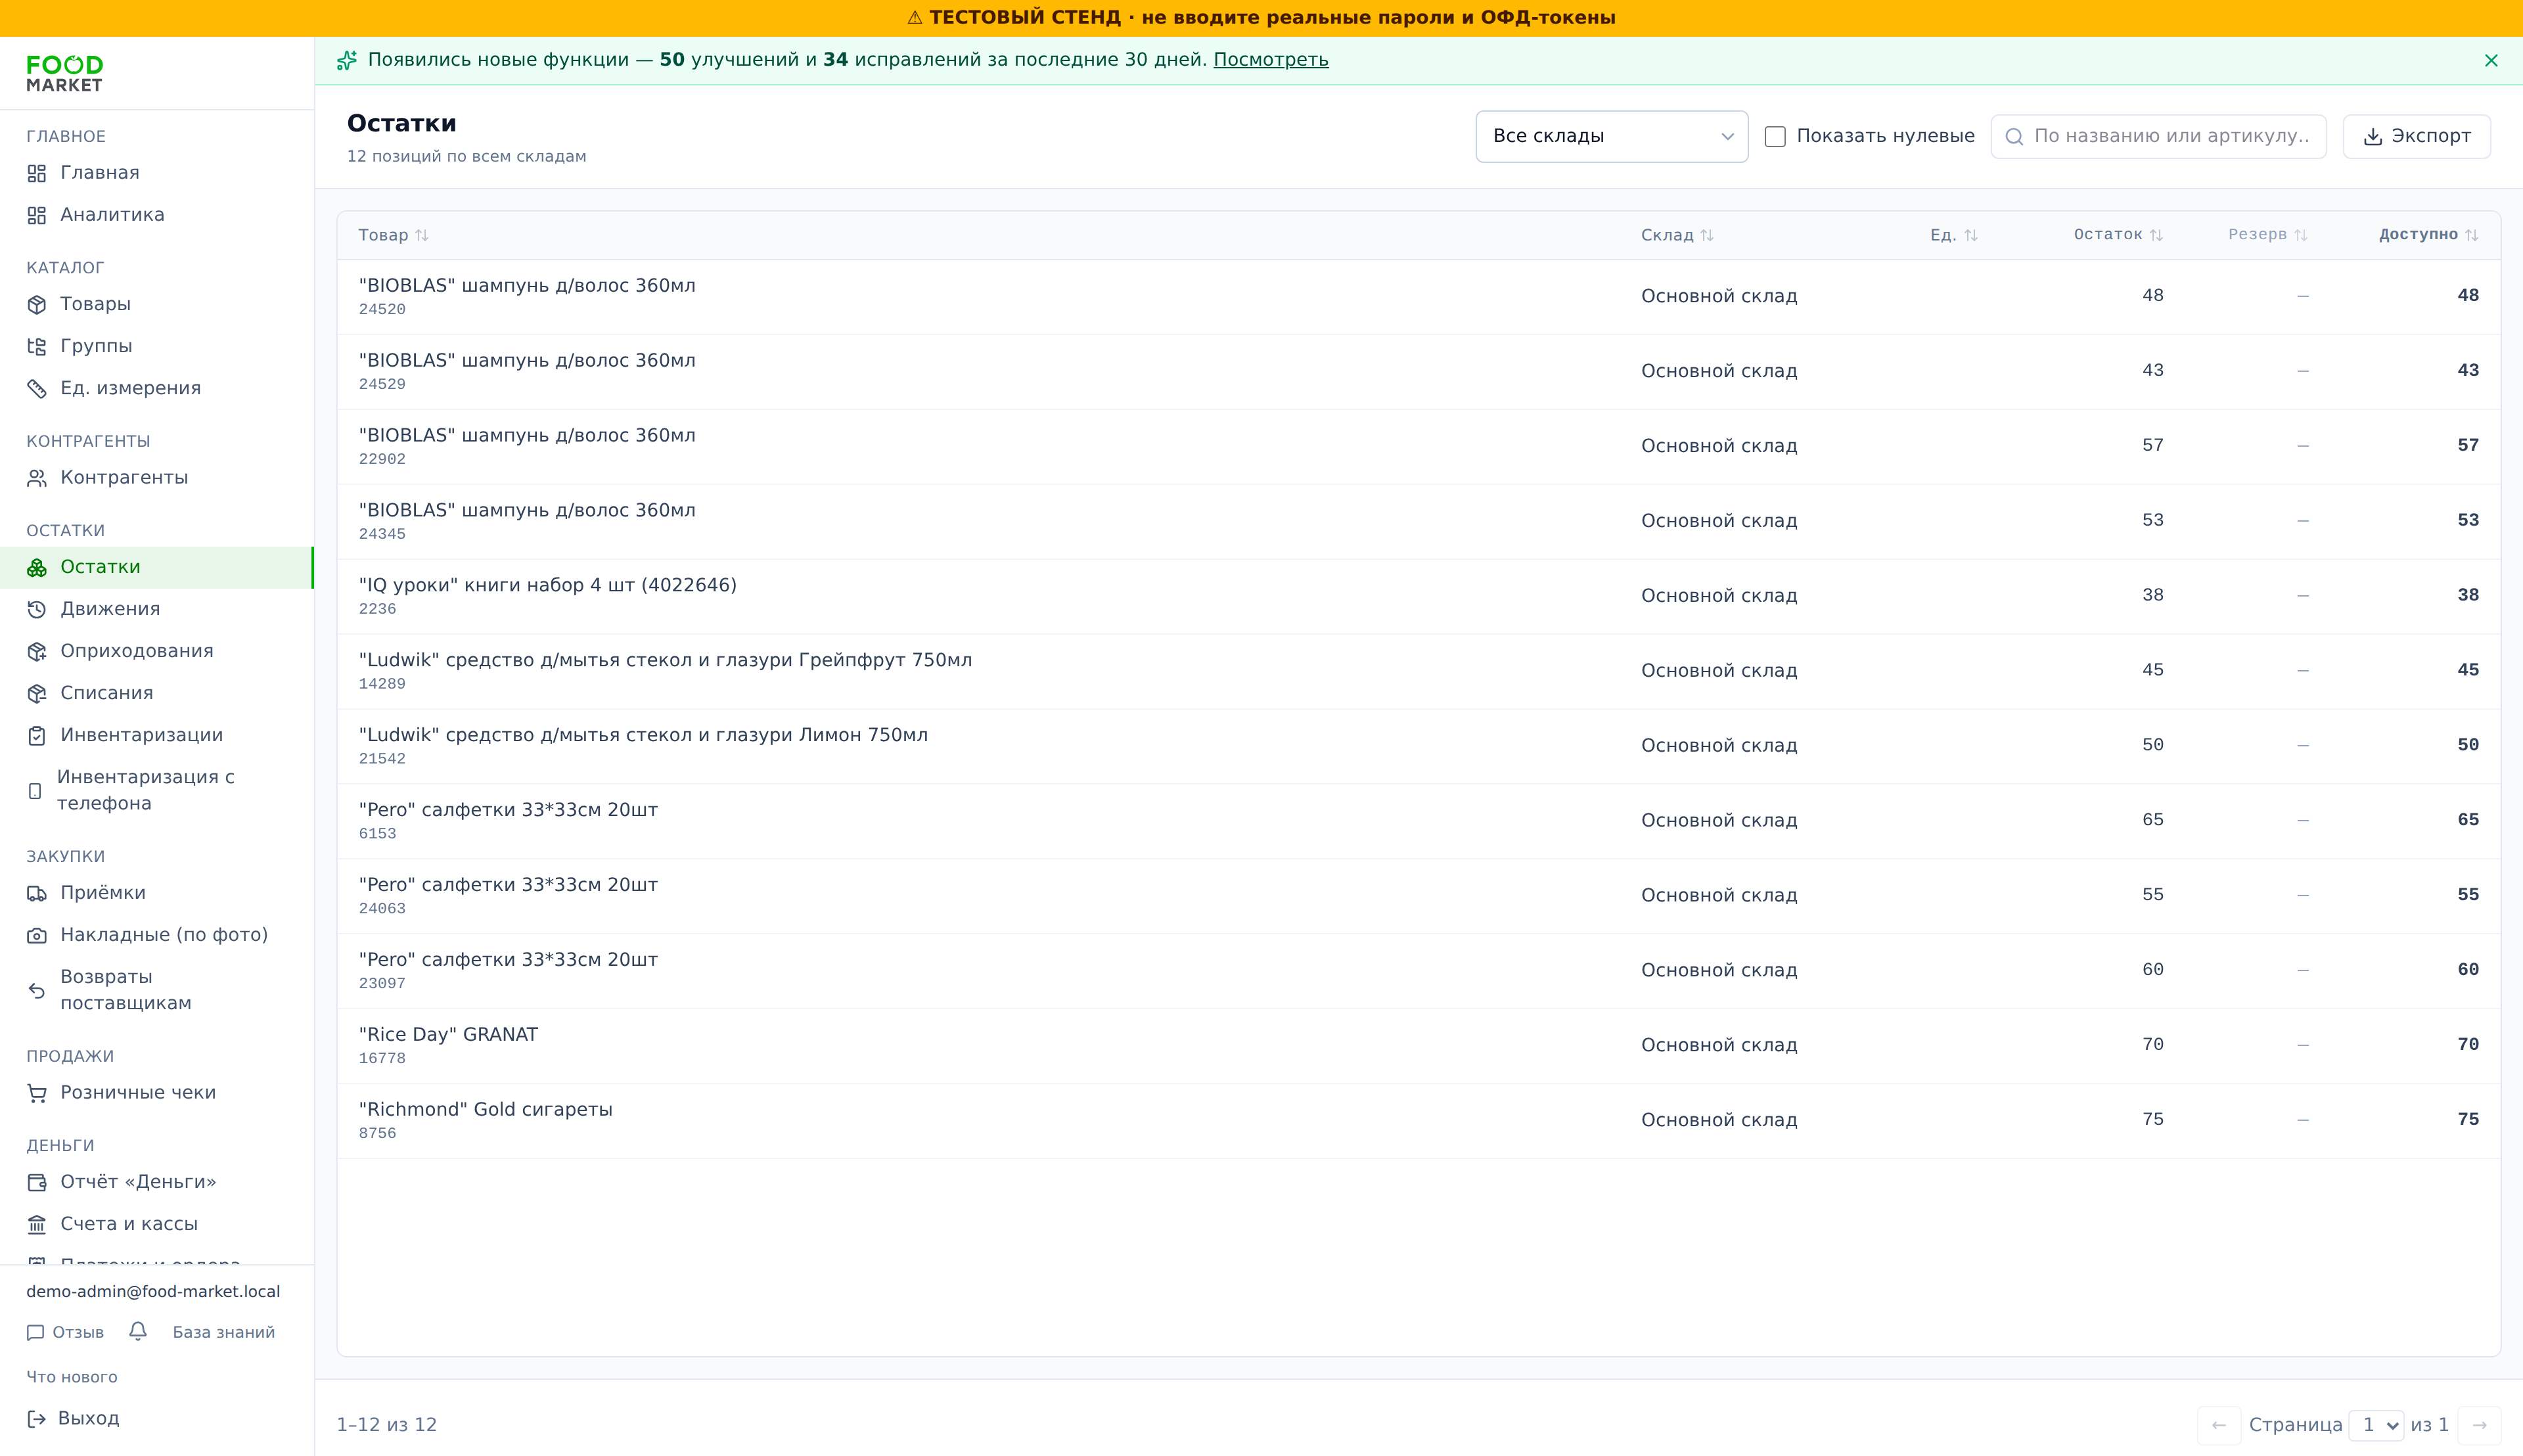Viewport: 2523px width, 1456px height.
Task: Sort table by Остаток column
Action: click(2118, 234)
